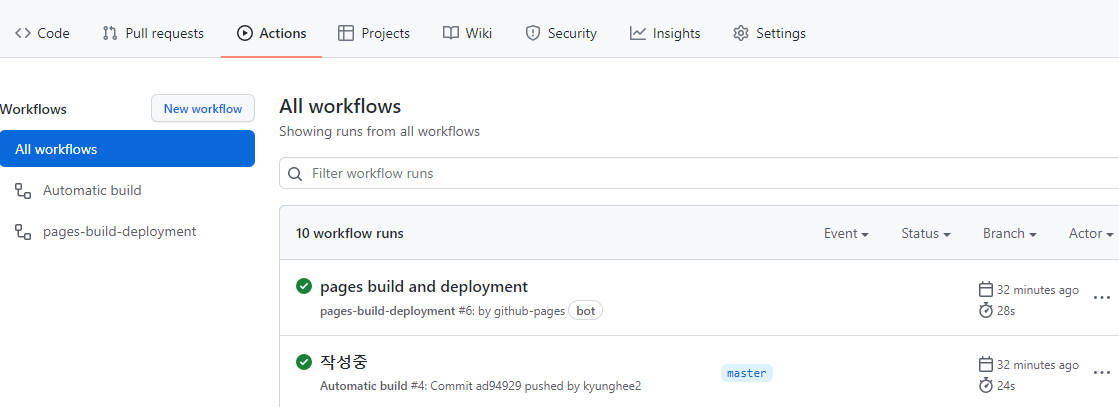Focus the Filter workflow runs field
Image resolution: width=1119 pixels, height=407 pixels.
[700, 173]
